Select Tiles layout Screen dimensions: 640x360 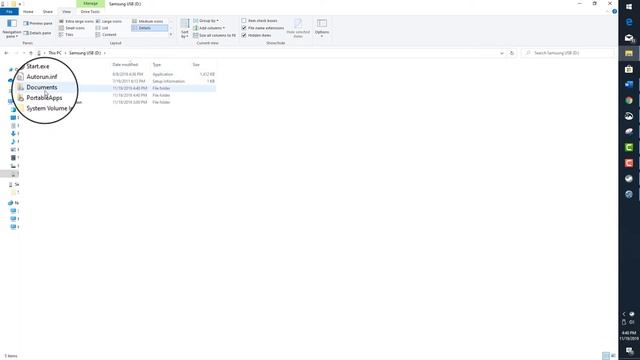click(67, 35)
